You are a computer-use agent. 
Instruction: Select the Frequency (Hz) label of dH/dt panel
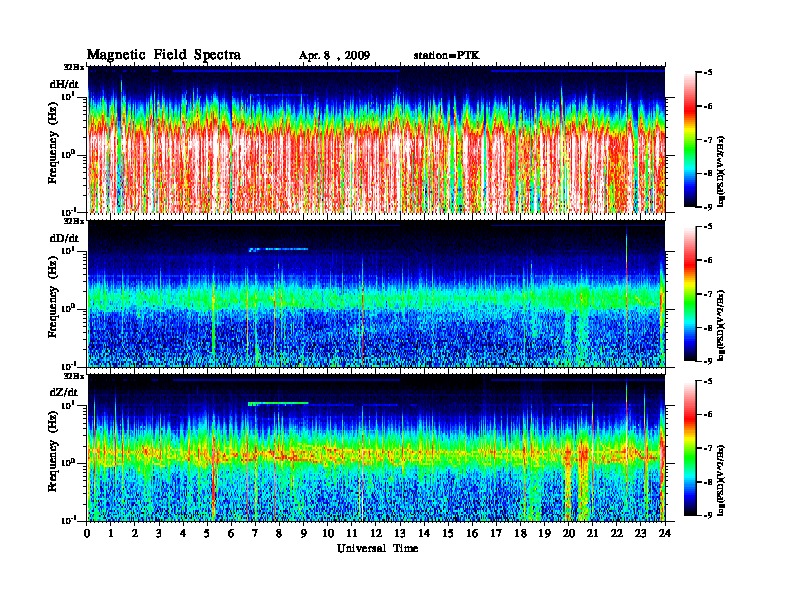[x=53, y=144]
